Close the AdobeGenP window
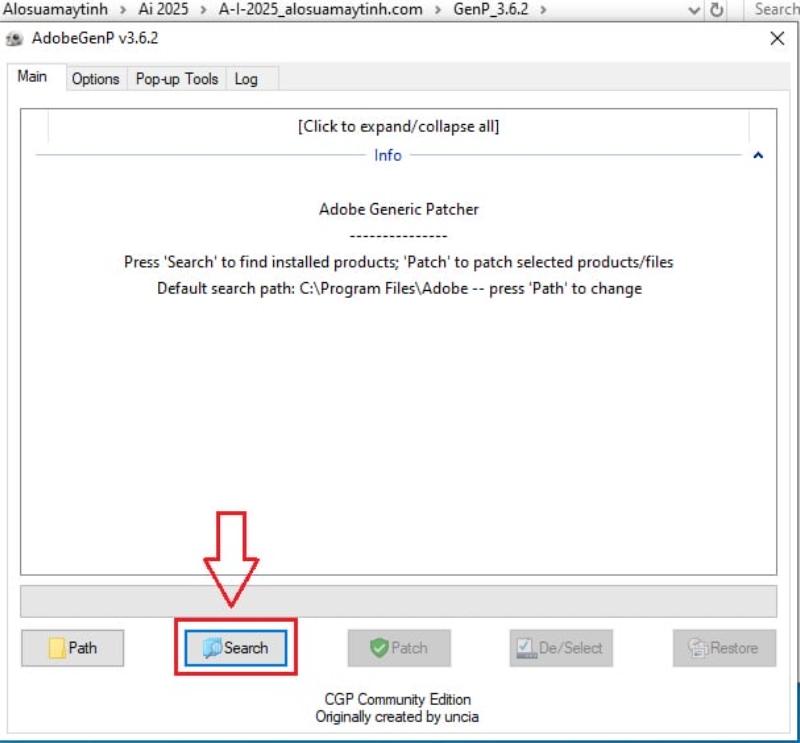This screenshot has width=800, height=743. (x=776, y=39)
